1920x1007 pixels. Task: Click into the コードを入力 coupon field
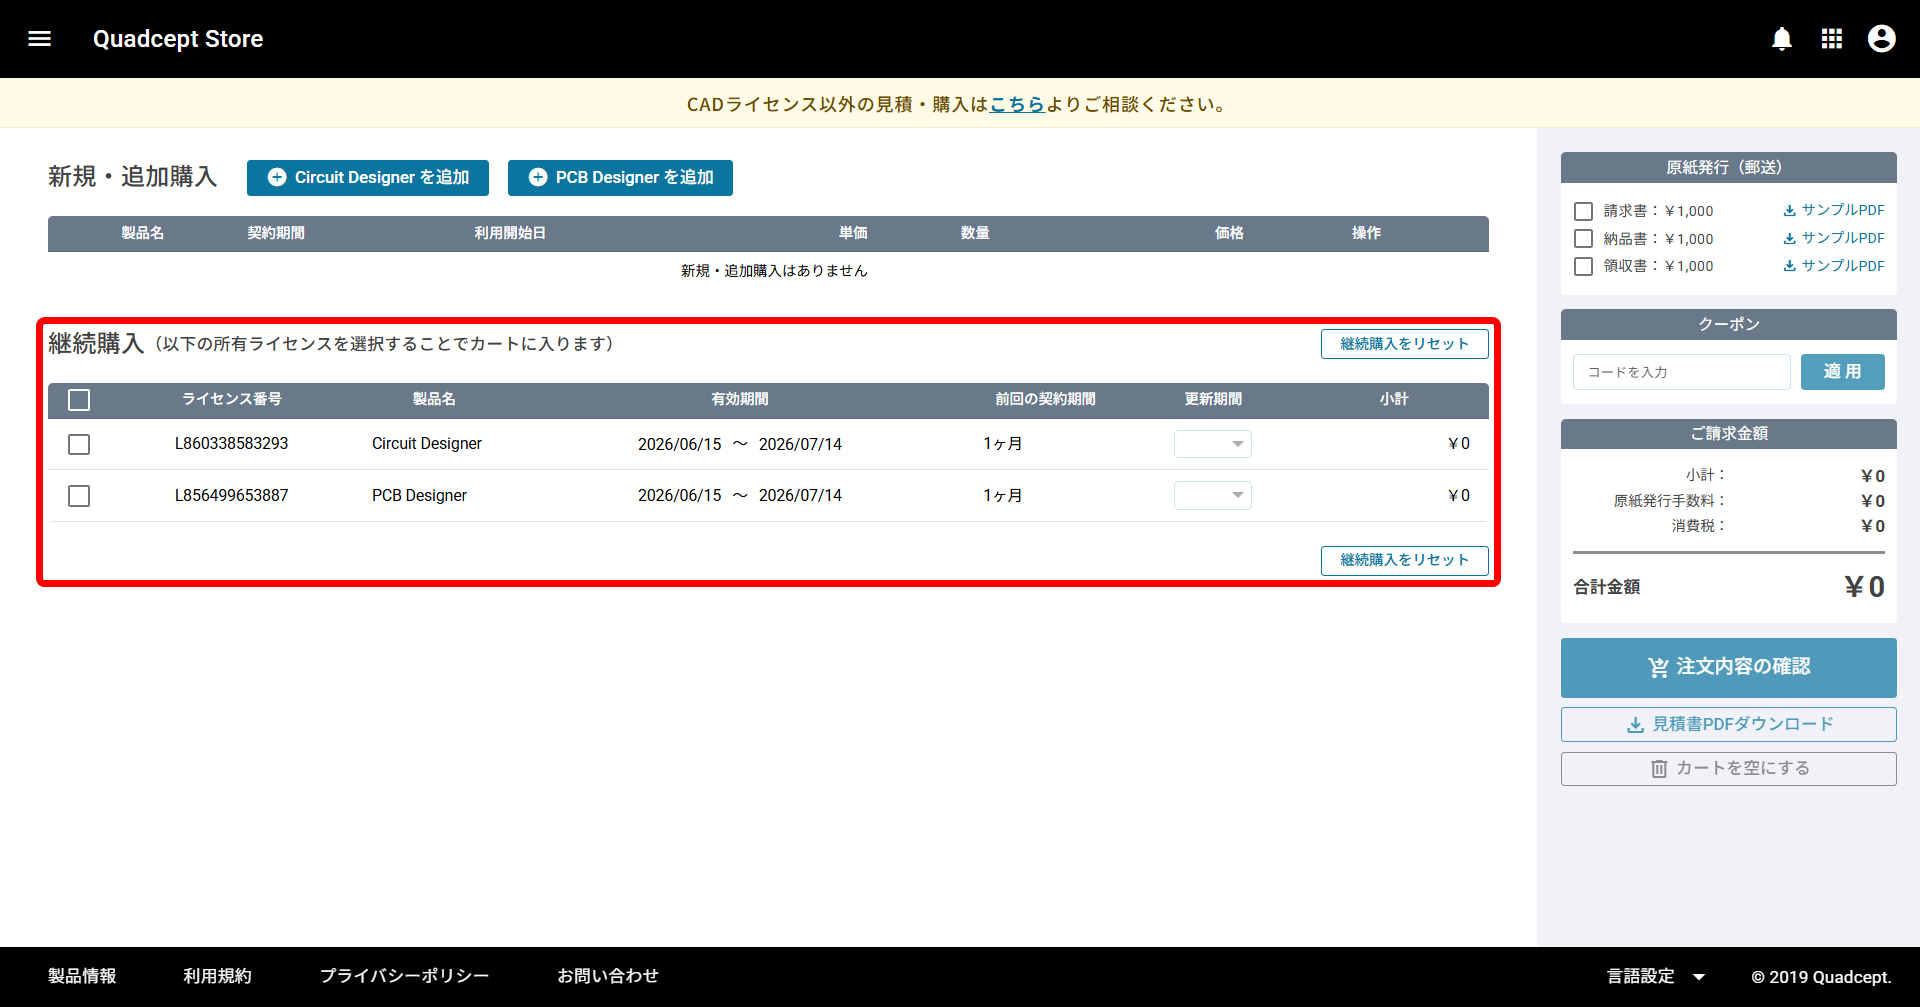point(1681,372)
